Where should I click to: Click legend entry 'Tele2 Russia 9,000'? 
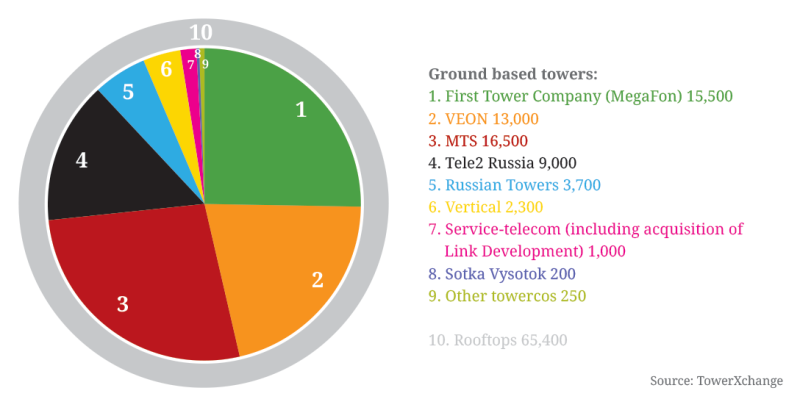tap(503, 163)
